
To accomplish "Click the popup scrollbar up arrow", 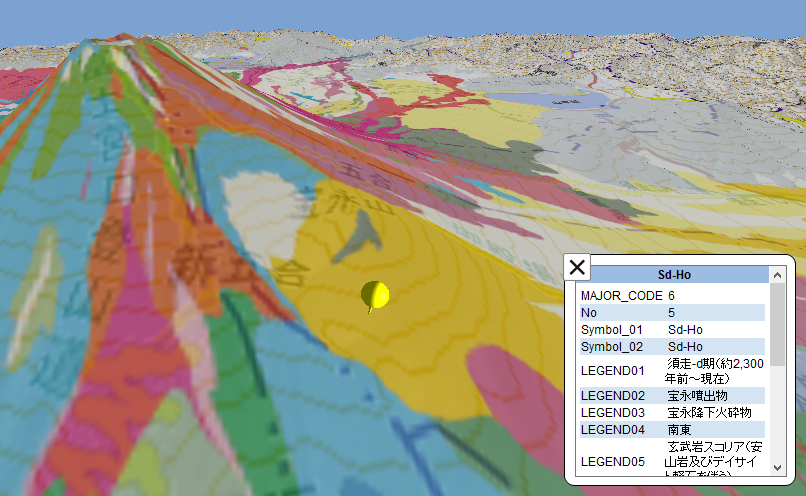I will (777, 275).
